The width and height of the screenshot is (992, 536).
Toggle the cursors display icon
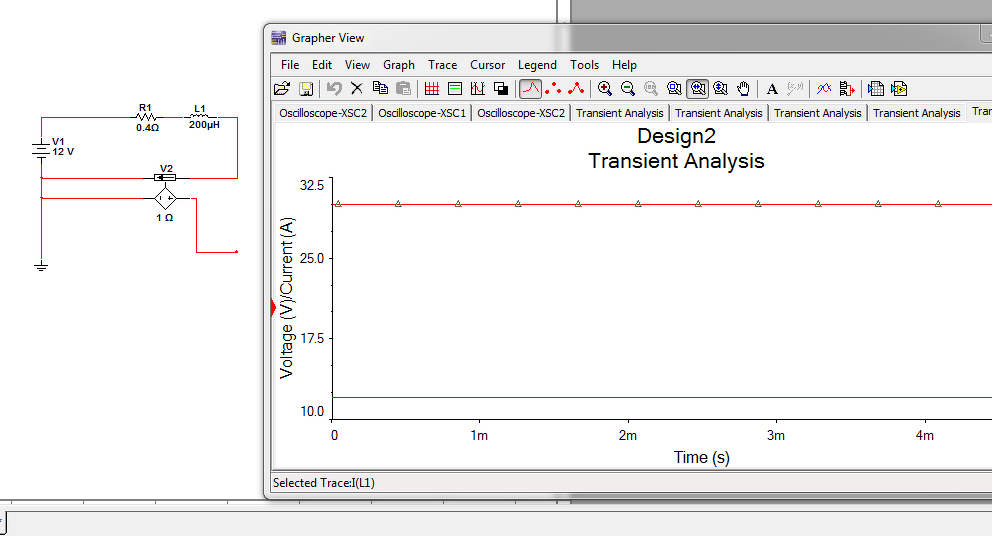[478, 89]
